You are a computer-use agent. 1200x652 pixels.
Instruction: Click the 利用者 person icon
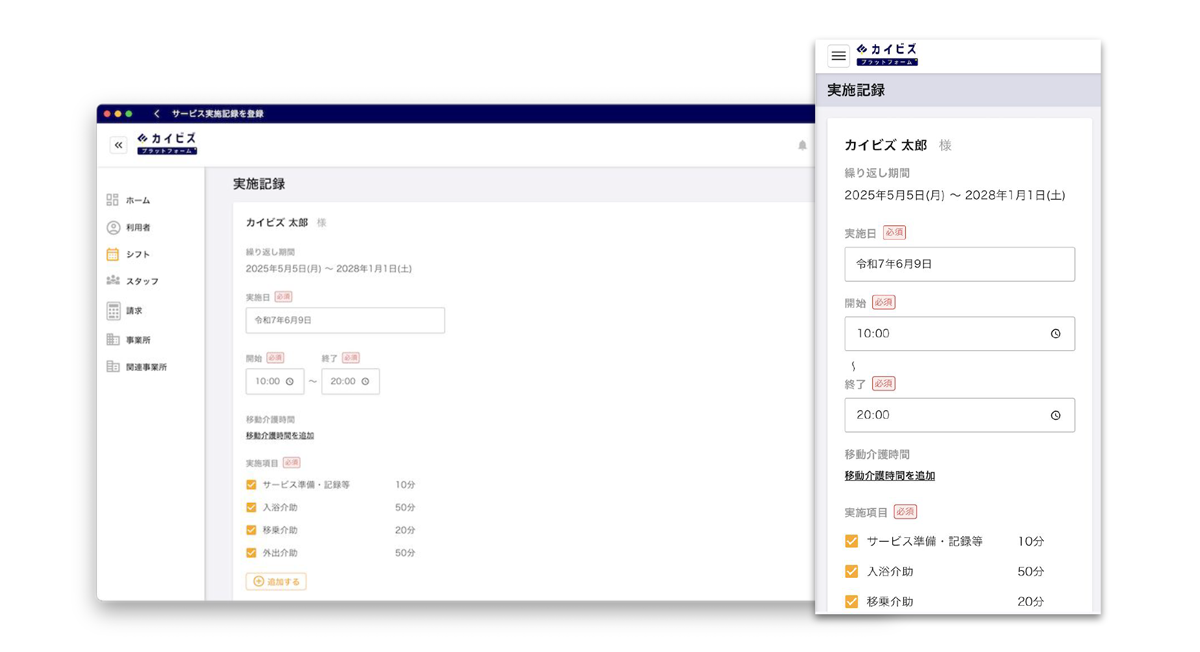[113, 227]
